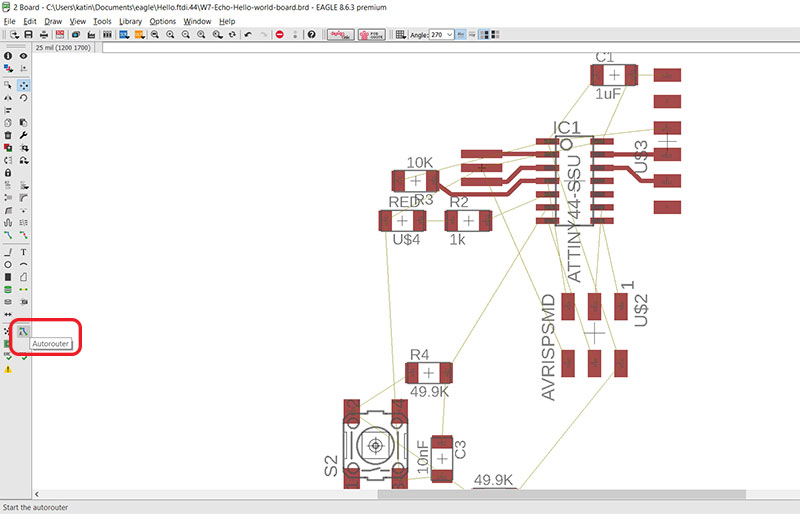Select the Mark tool icon
The image size is (800, 514).
23,68
